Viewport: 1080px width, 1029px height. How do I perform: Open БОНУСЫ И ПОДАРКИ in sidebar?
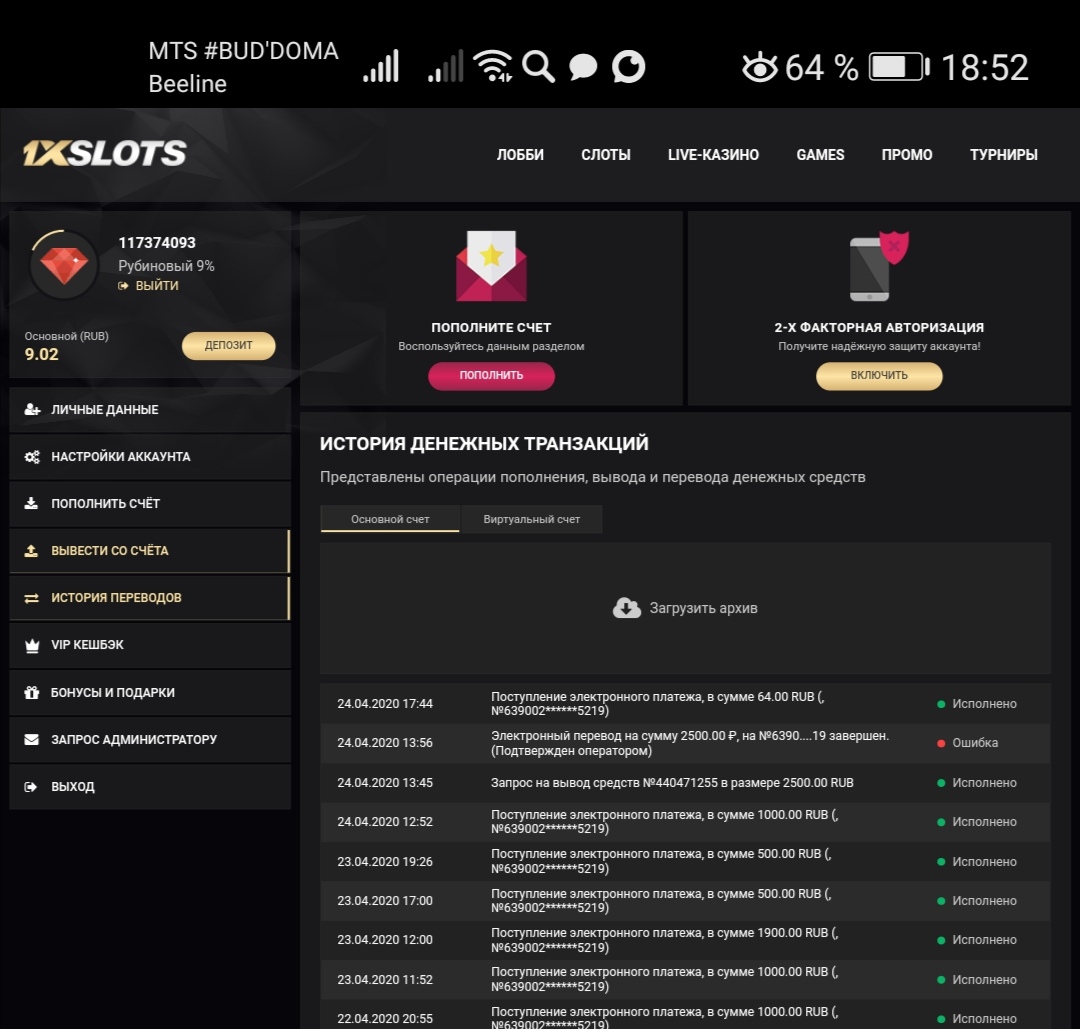150,692
